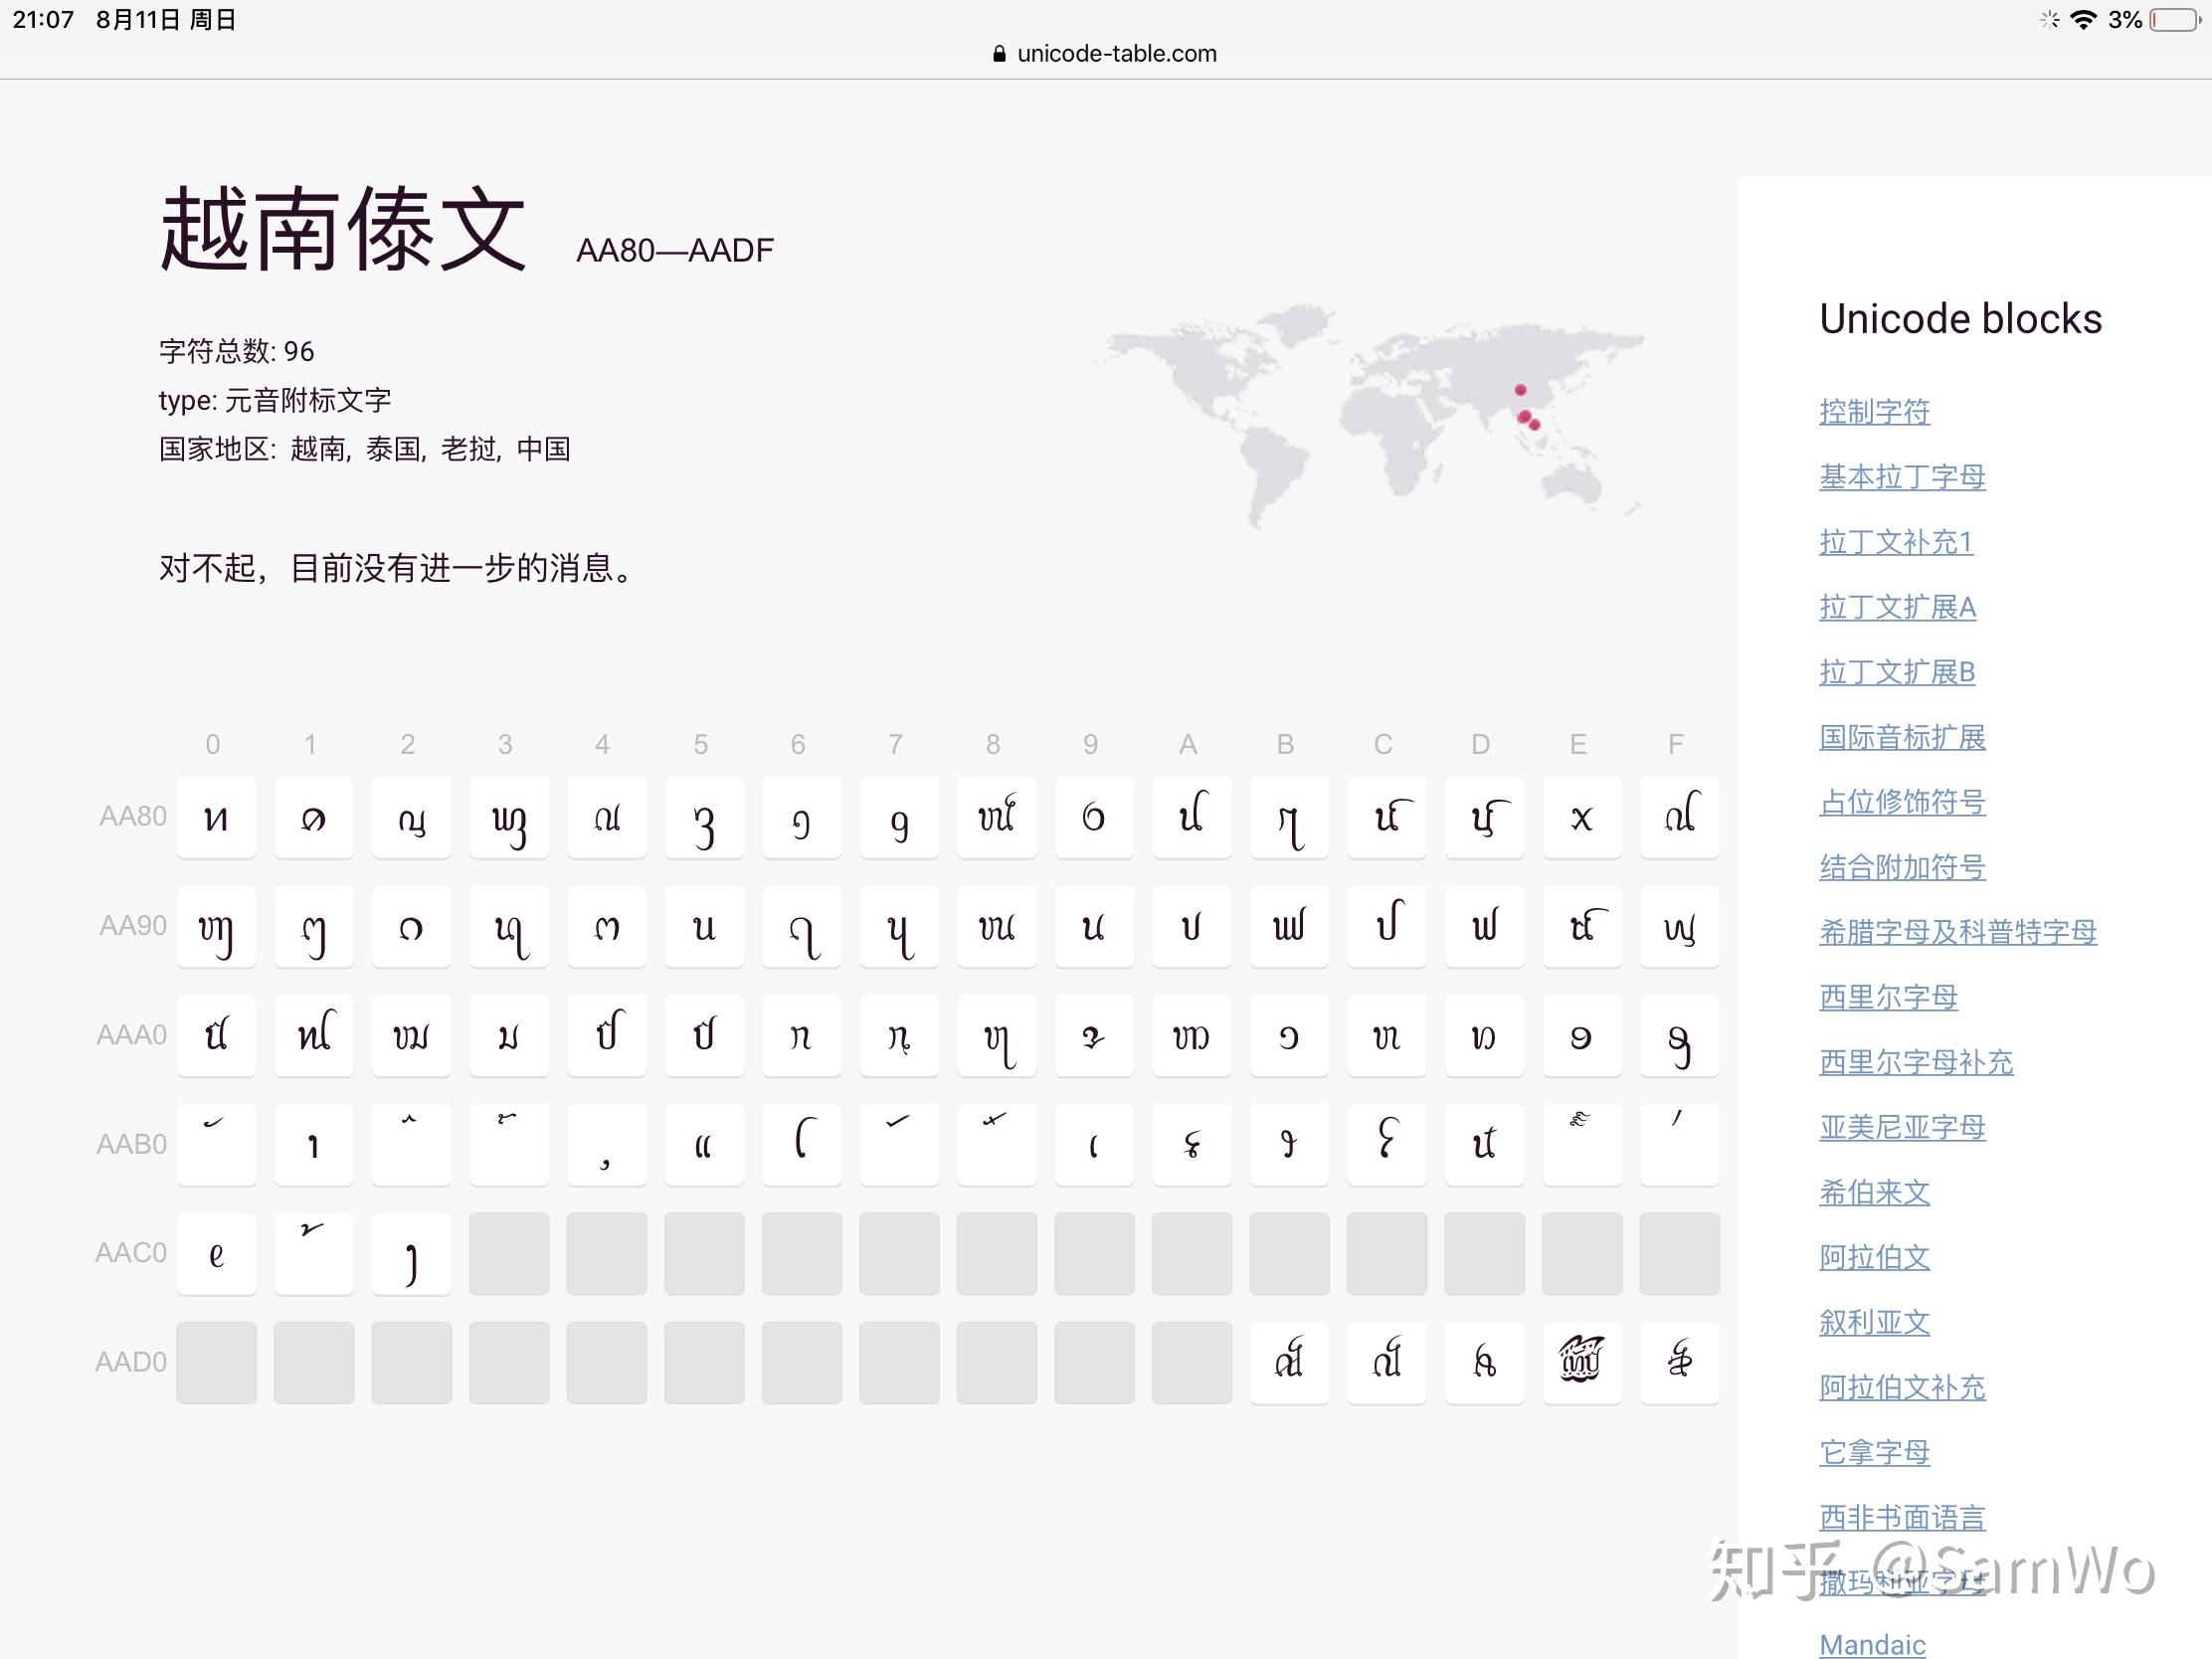Select the character at AAAF

tap(1679, 1035)
